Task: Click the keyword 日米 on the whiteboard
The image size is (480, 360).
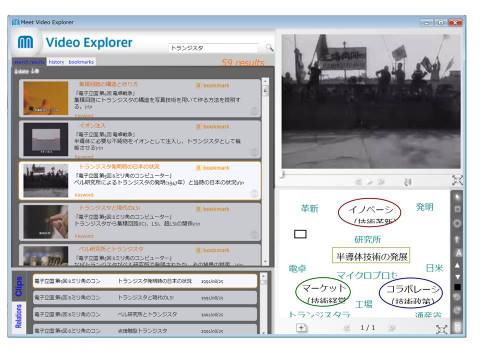Action: click(434, 268)
